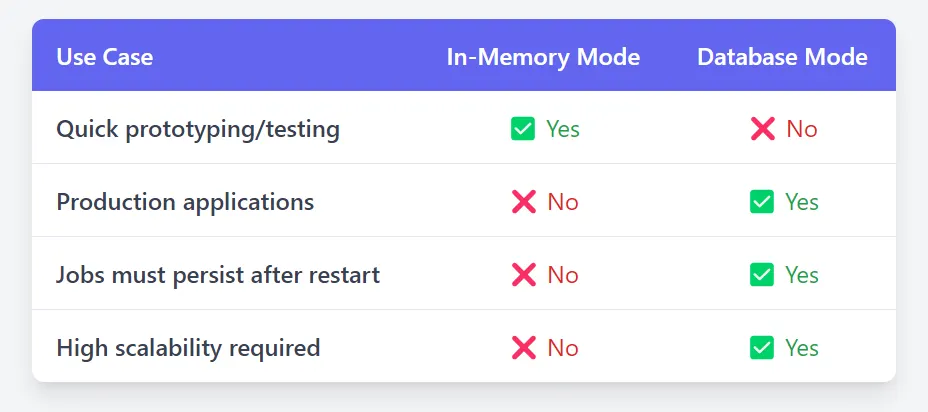Screen dimensions: 928x412
Task: Click the Quick prototyping/testing row label
Action: click(198, 129)
